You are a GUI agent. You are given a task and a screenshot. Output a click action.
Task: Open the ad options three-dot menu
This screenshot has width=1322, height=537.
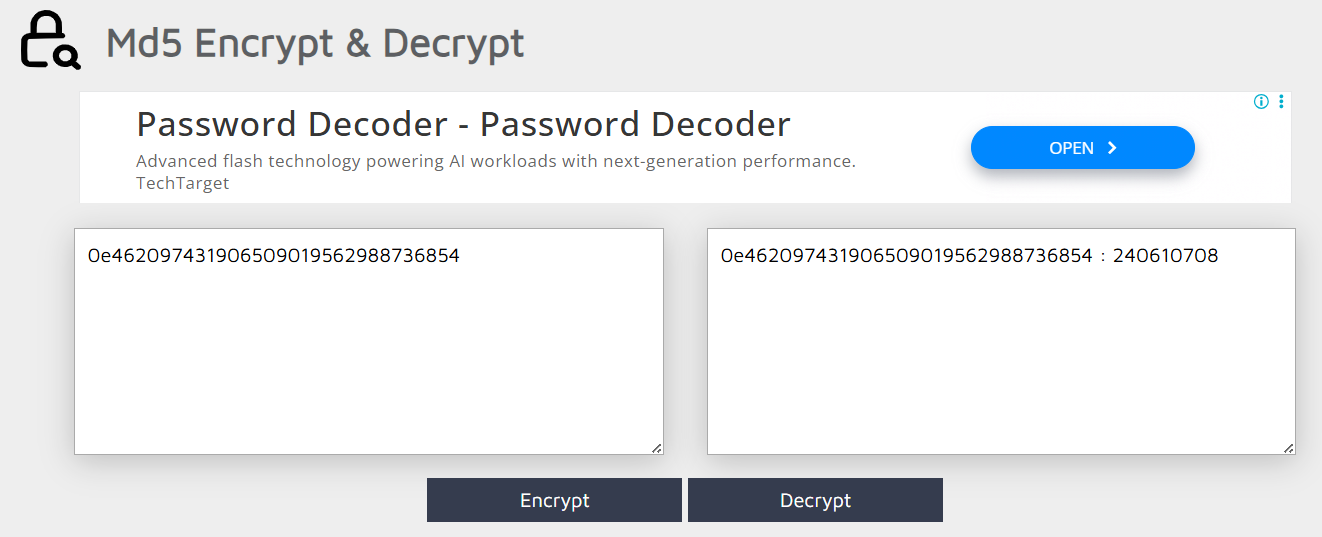click(x=1281, y=101)
